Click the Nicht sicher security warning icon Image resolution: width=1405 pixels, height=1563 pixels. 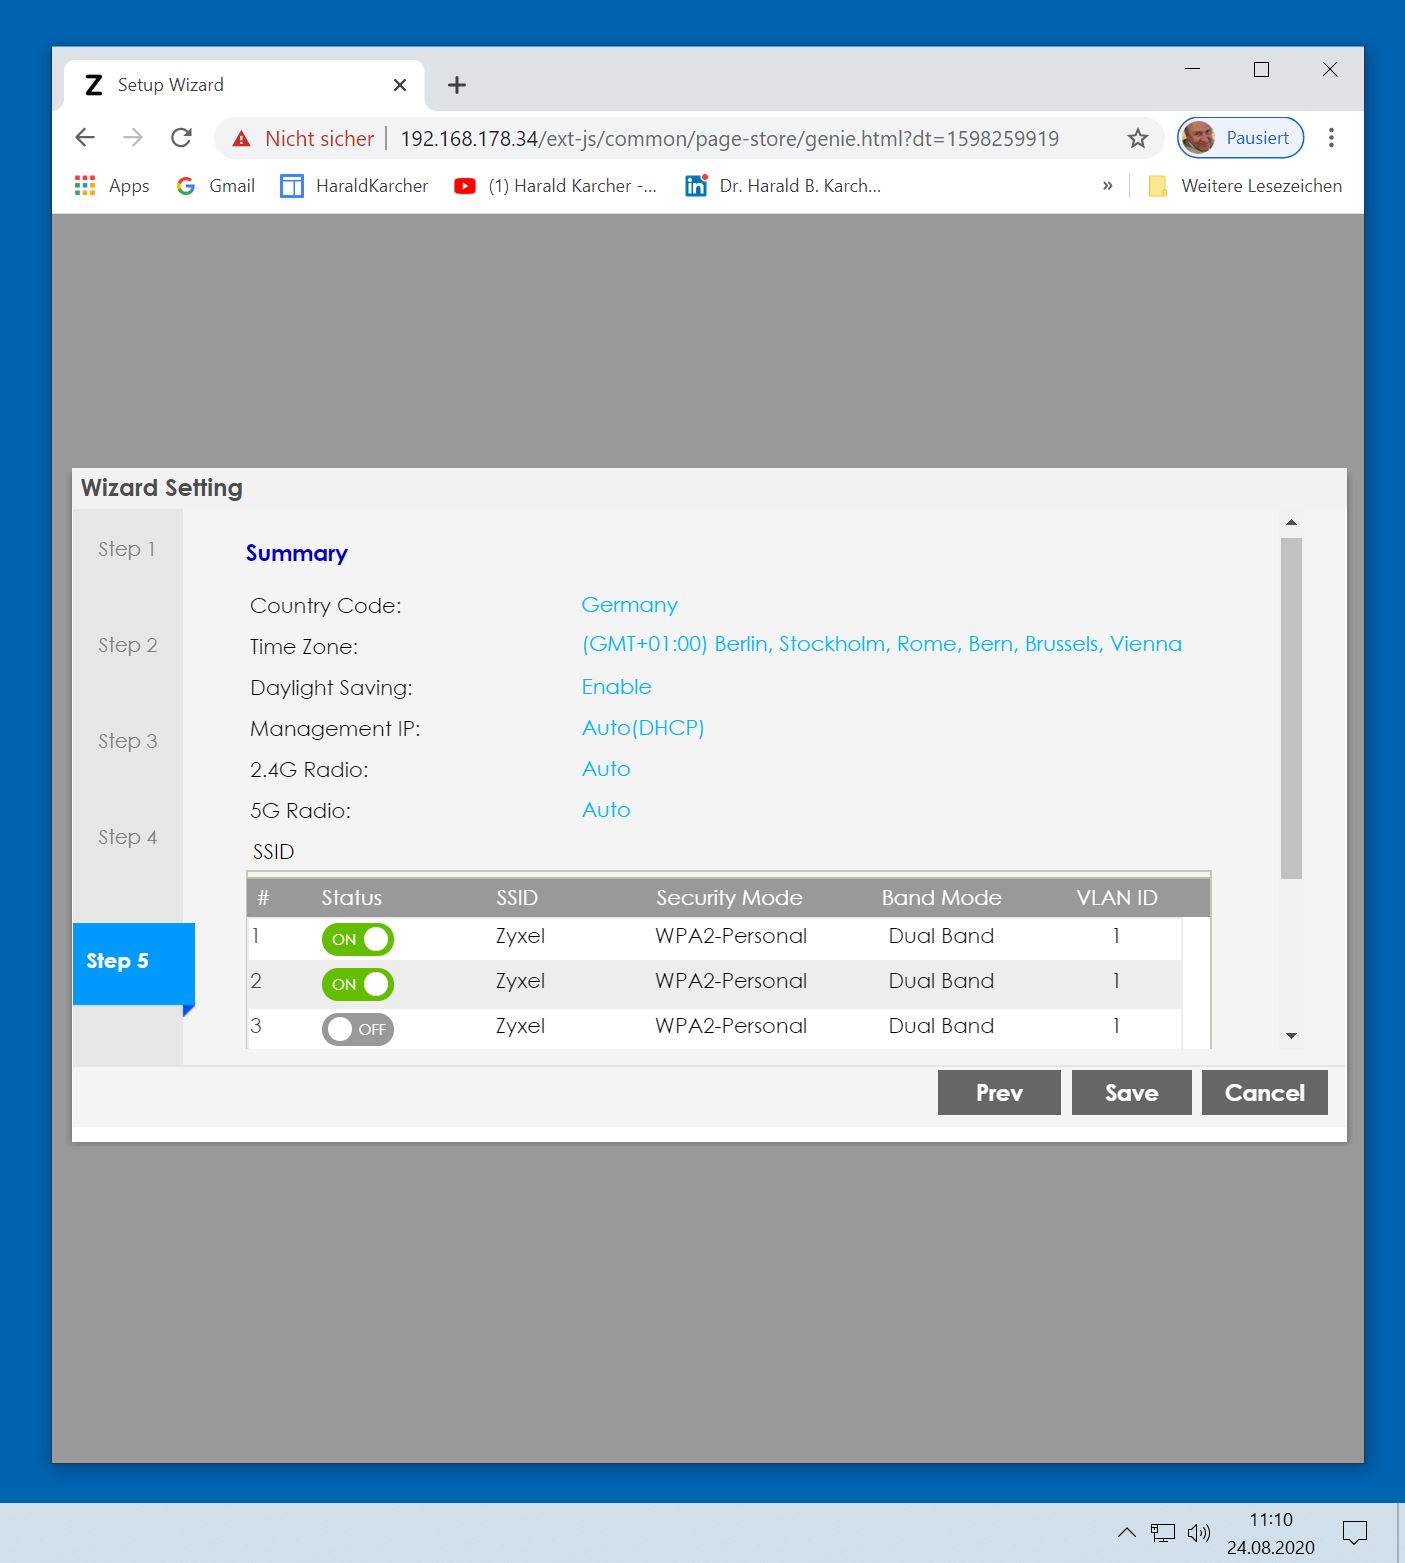241,138
